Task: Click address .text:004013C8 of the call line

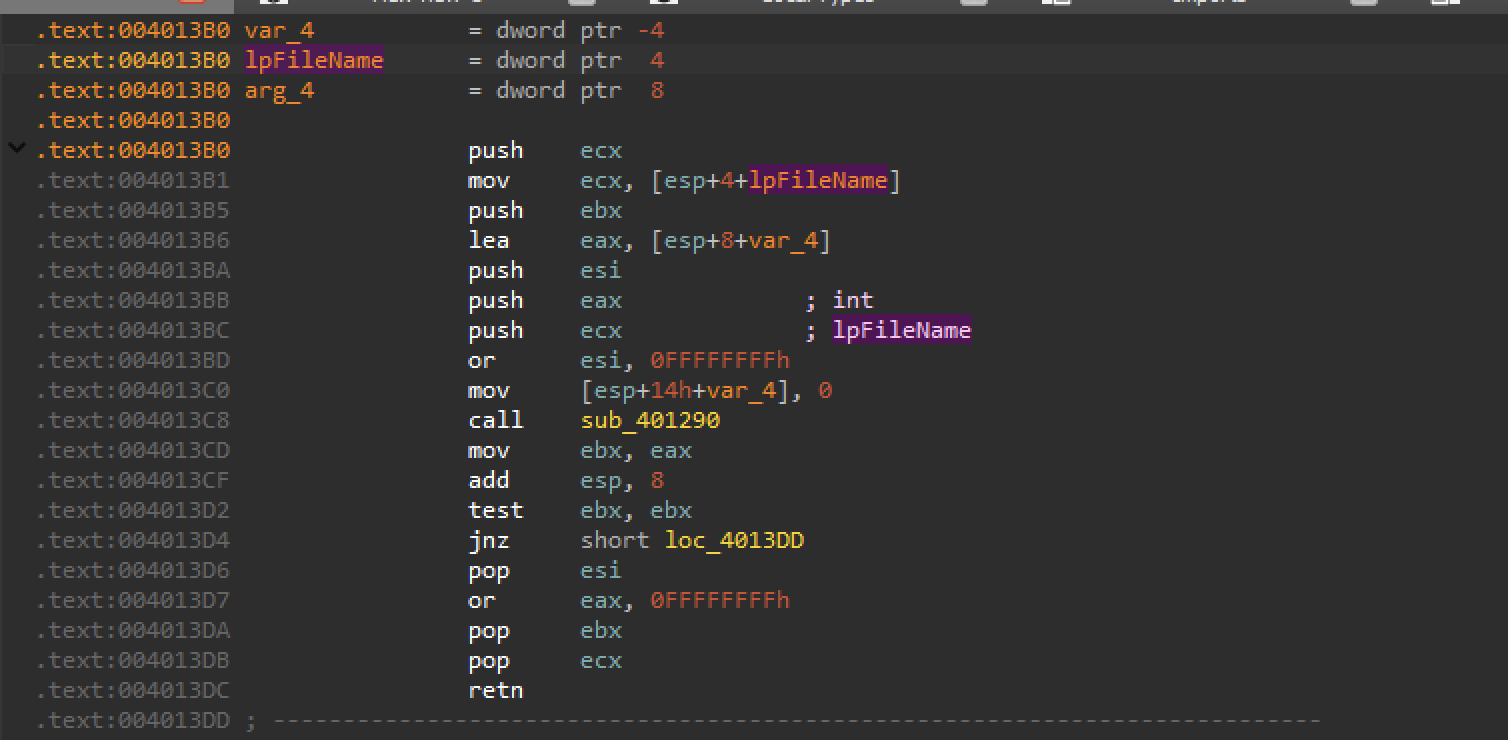Action: [x=133, y=421]
